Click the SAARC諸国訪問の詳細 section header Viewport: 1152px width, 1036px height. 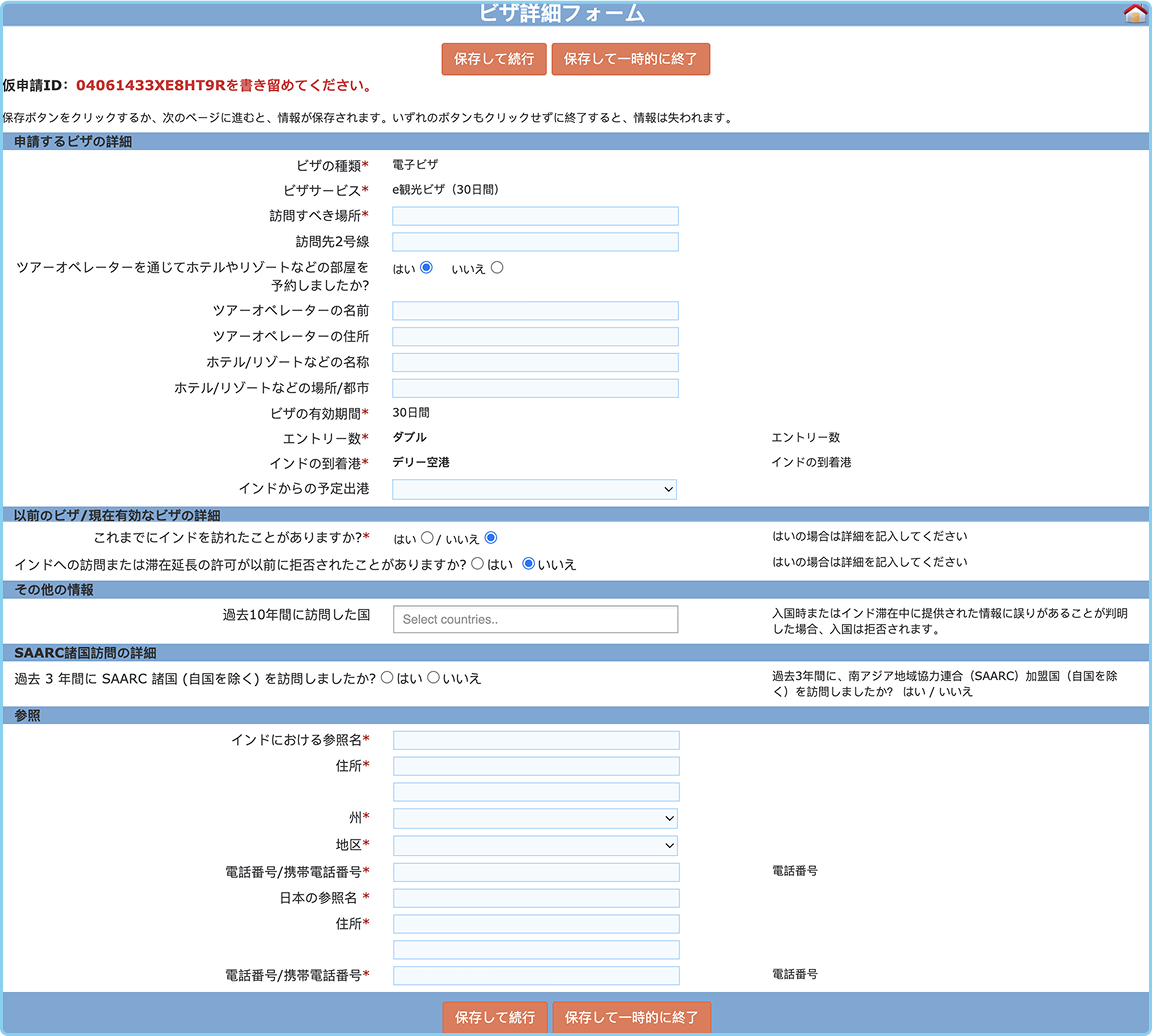576,652
